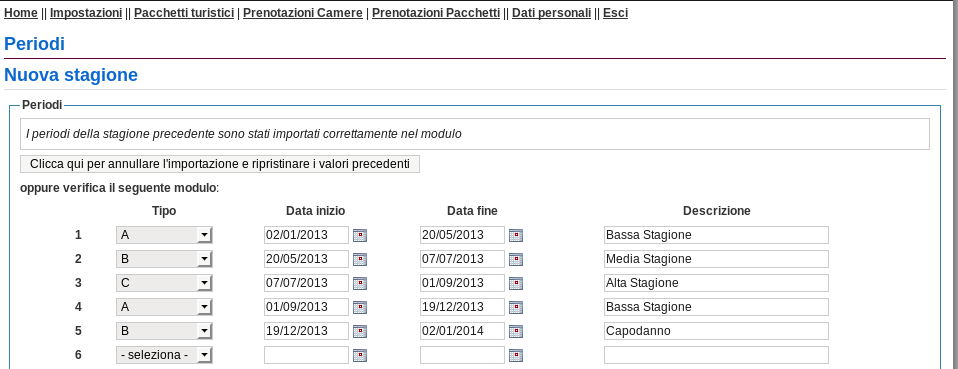The width and height of the screenshot is (958, 369).
Task: Click button to cancel import and restore values
Action: coord(220,164)
